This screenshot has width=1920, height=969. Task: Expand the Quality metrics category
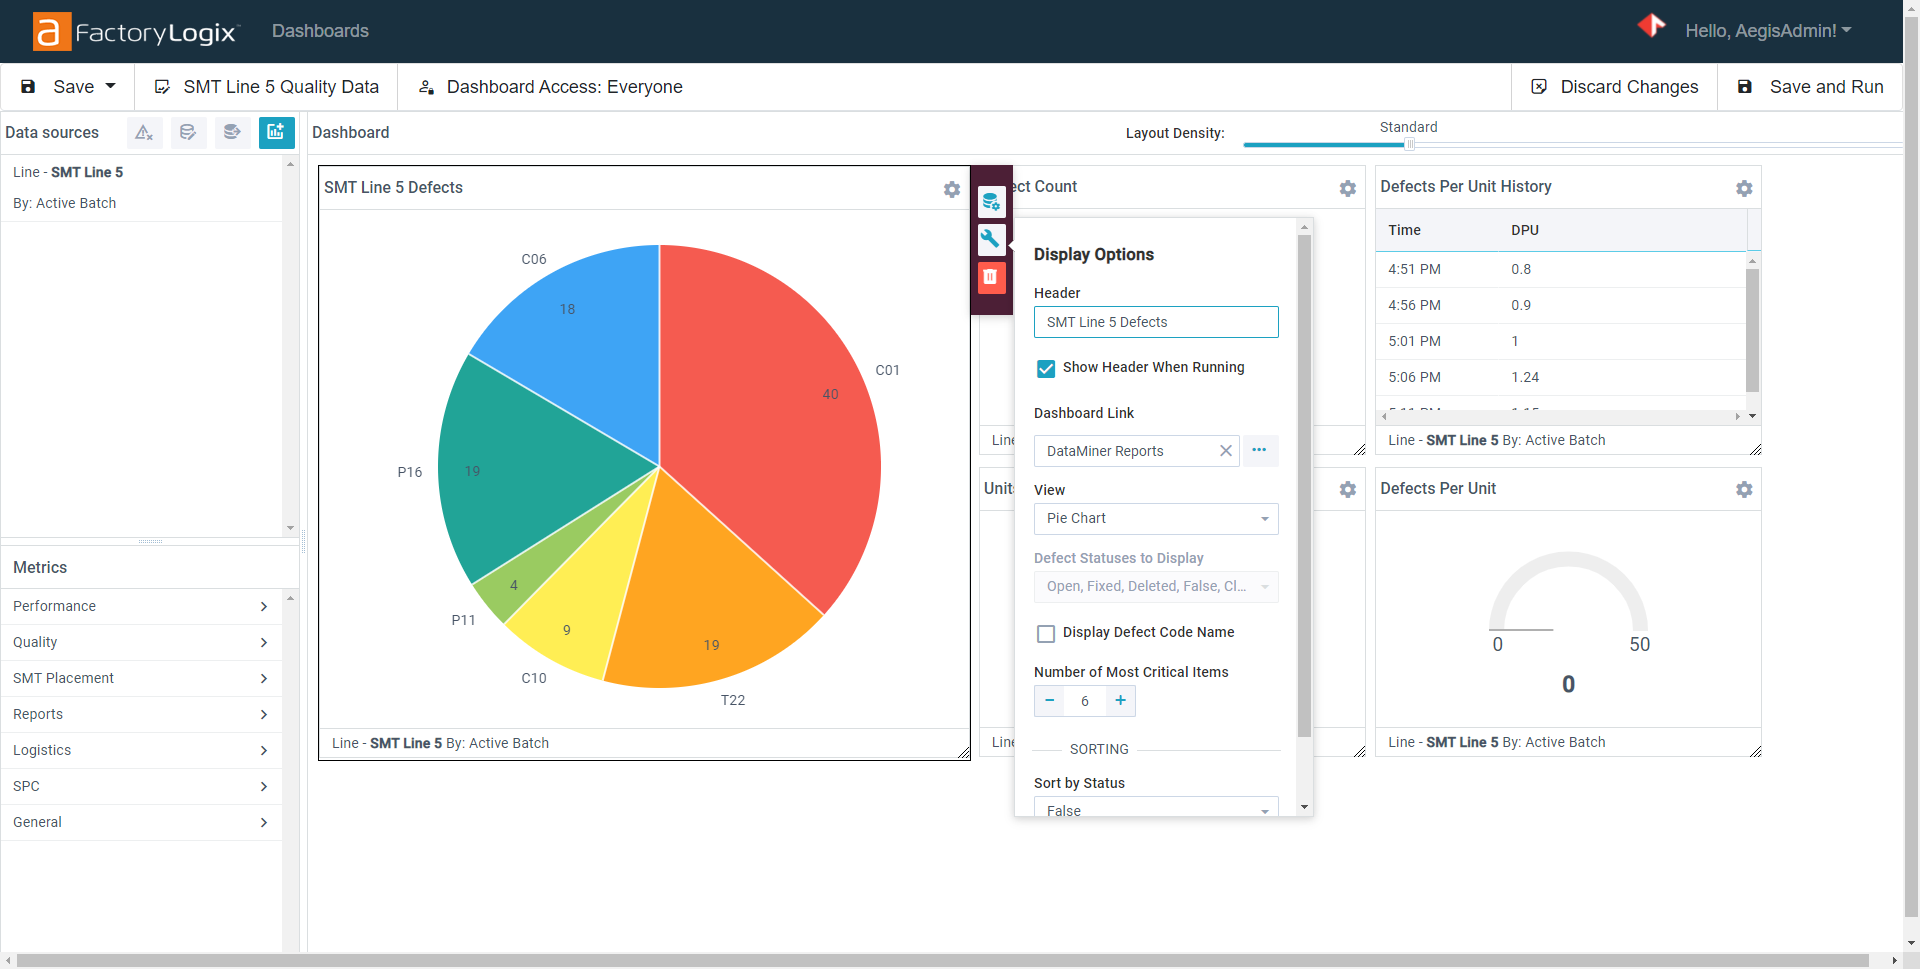click(x=140, y=642)
